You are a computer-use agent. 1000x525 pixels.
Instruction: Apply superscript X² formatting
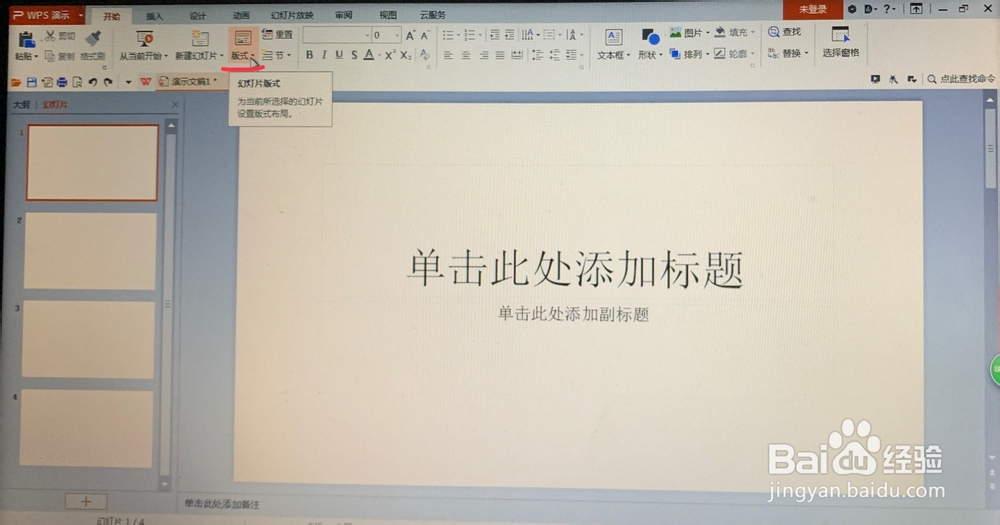coord(390,55)
